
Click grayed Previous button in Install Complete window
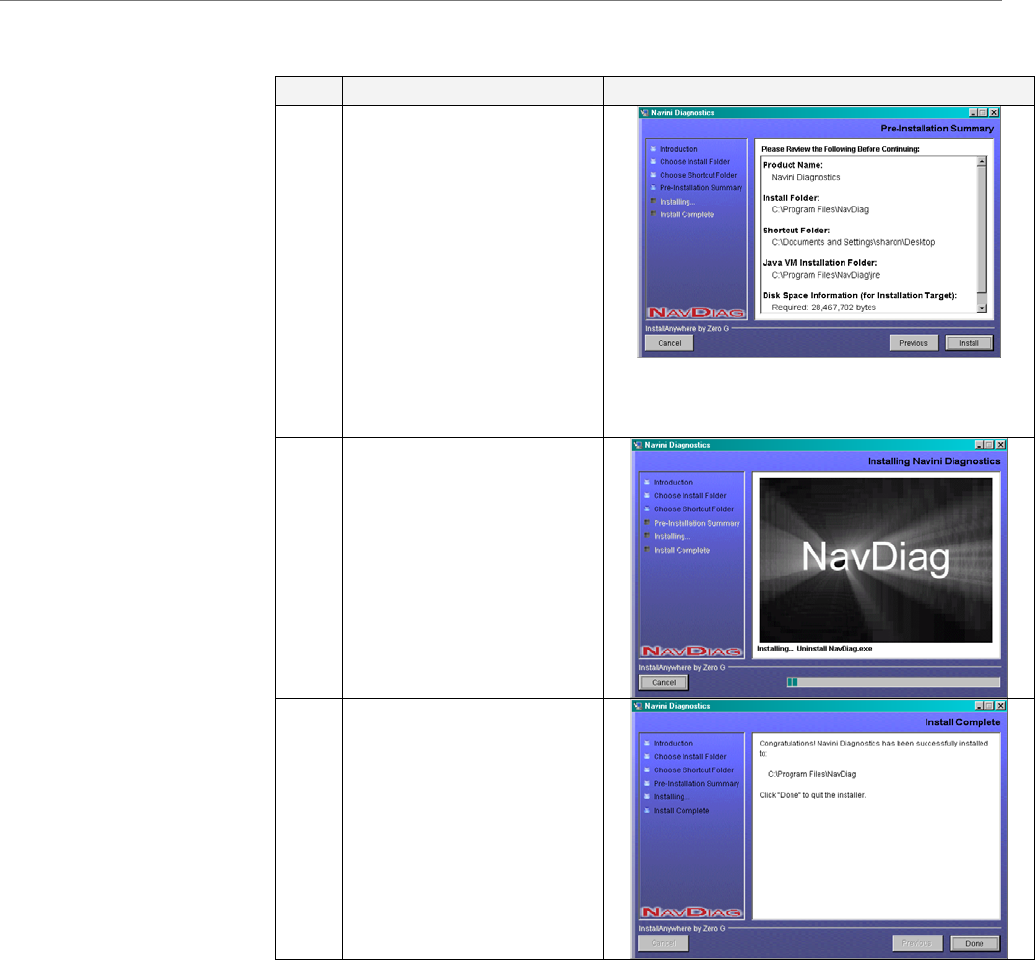tap(917, 943)
